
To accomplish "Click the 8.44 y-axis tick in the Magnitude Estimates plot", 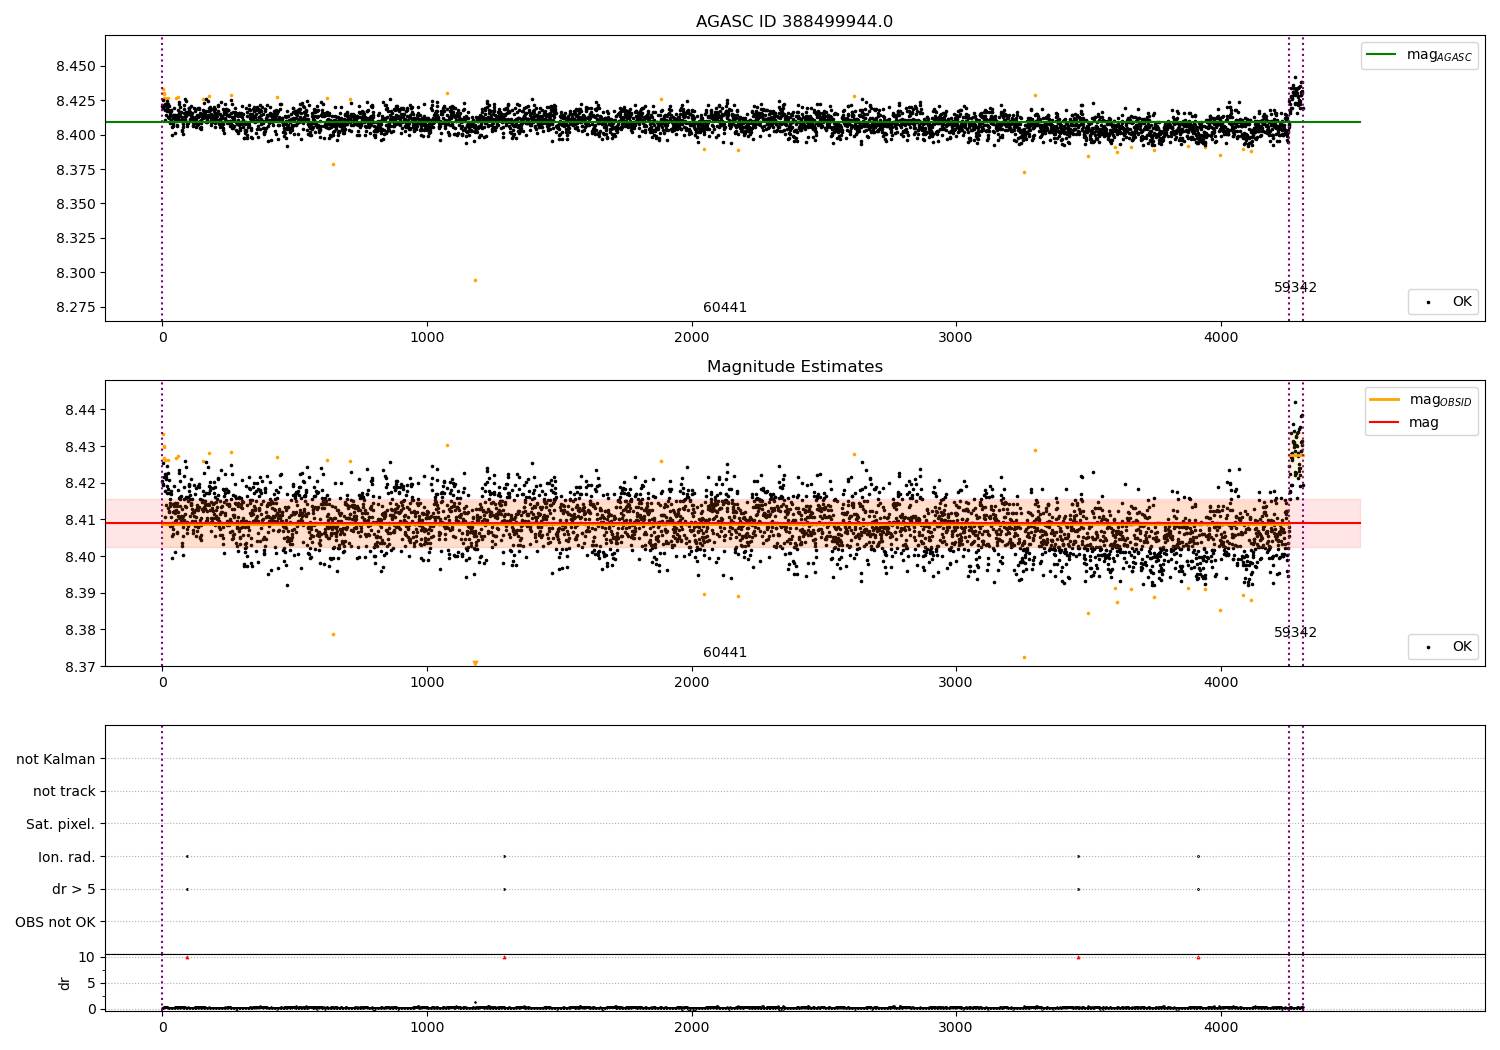I will click(x=80, y=411).
